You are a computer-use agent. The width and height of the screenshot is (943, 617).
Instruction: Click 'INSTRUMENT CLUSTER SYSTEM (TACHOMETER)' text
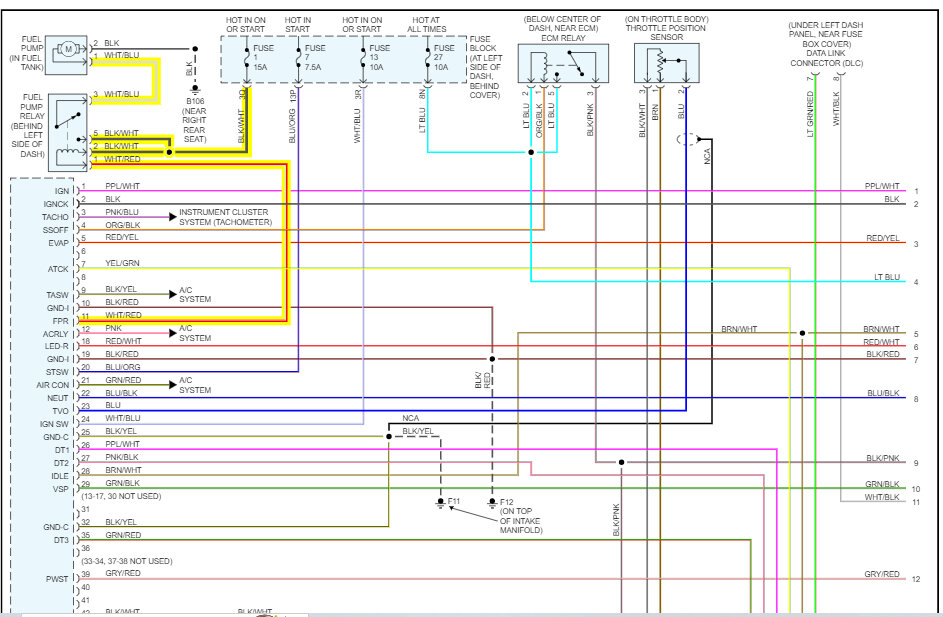226,217
